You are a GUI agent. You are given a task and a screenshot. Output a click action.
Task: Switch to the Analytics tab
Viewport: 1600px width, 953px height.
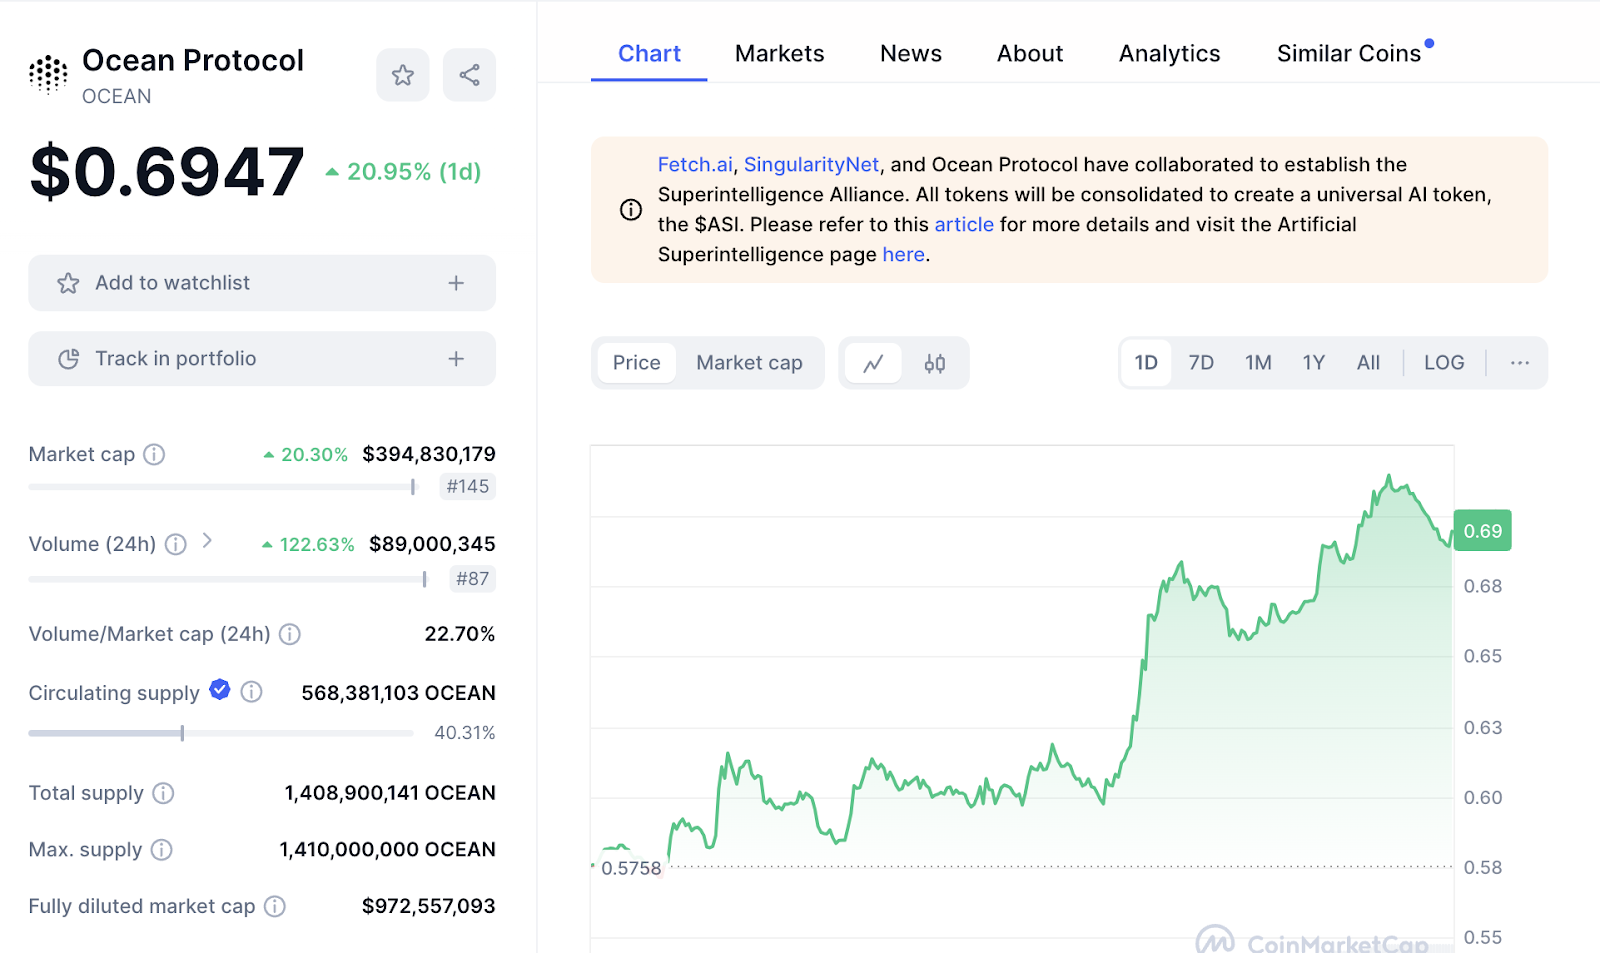1169,54
